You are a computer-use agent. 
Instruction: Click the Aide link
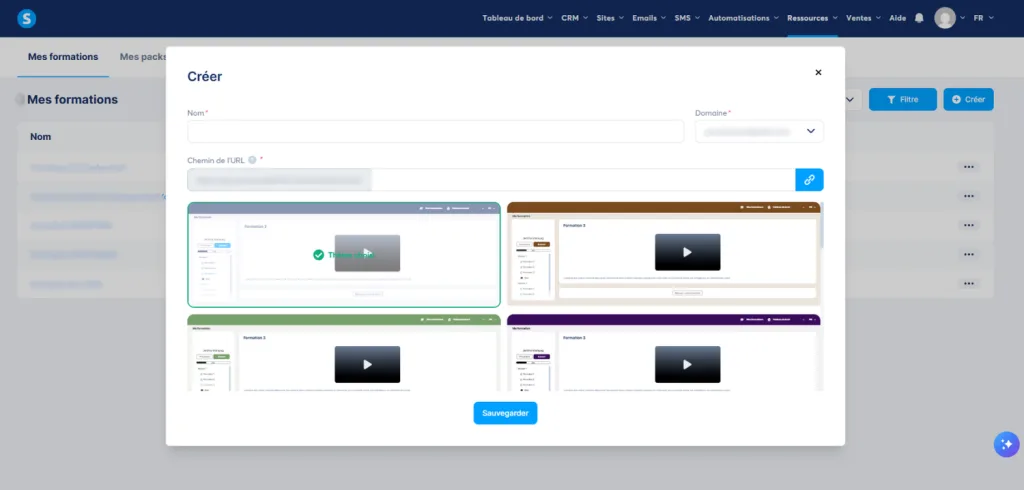tap(897, 18)
